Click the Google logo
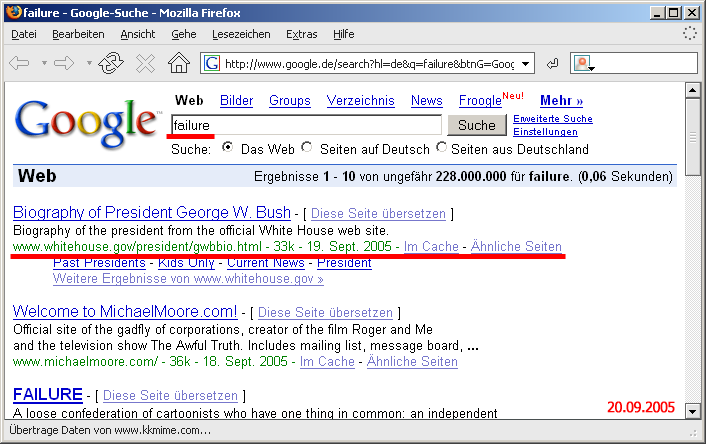706x444 pixels. (87, 123)
